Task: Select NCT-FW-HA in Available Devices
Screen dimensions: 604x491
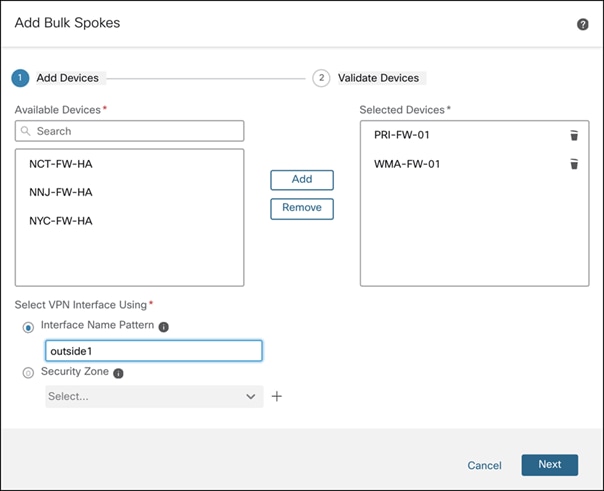Action: (61, 163)
